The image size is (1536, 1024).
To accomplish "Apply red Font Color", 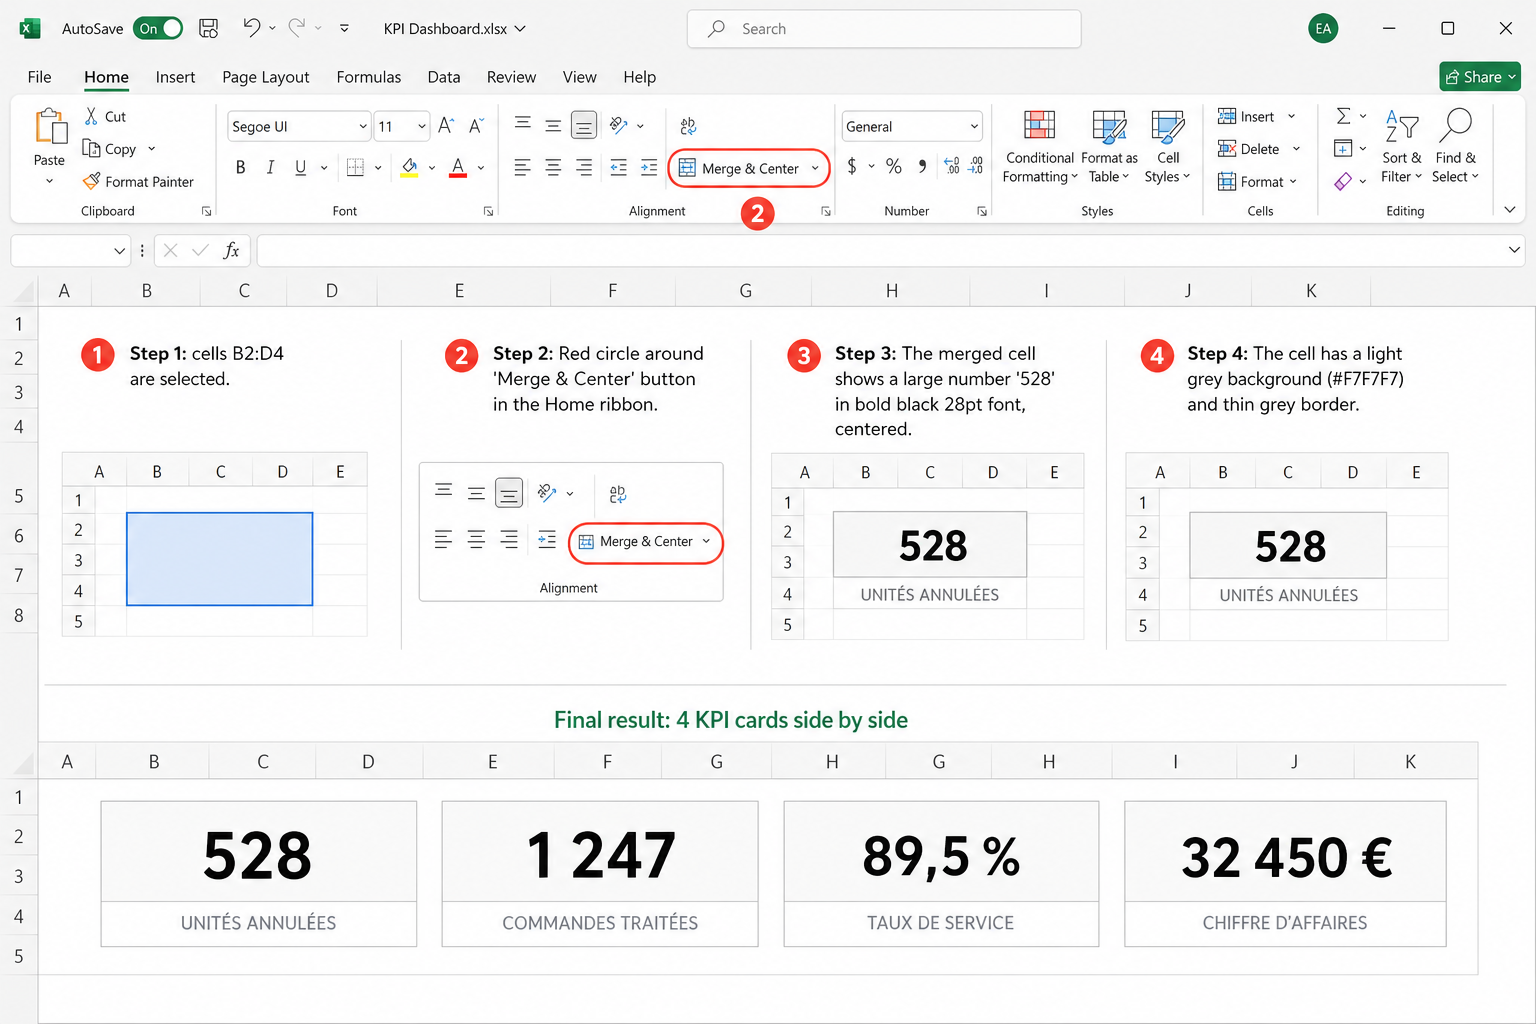I will point(458,167).
